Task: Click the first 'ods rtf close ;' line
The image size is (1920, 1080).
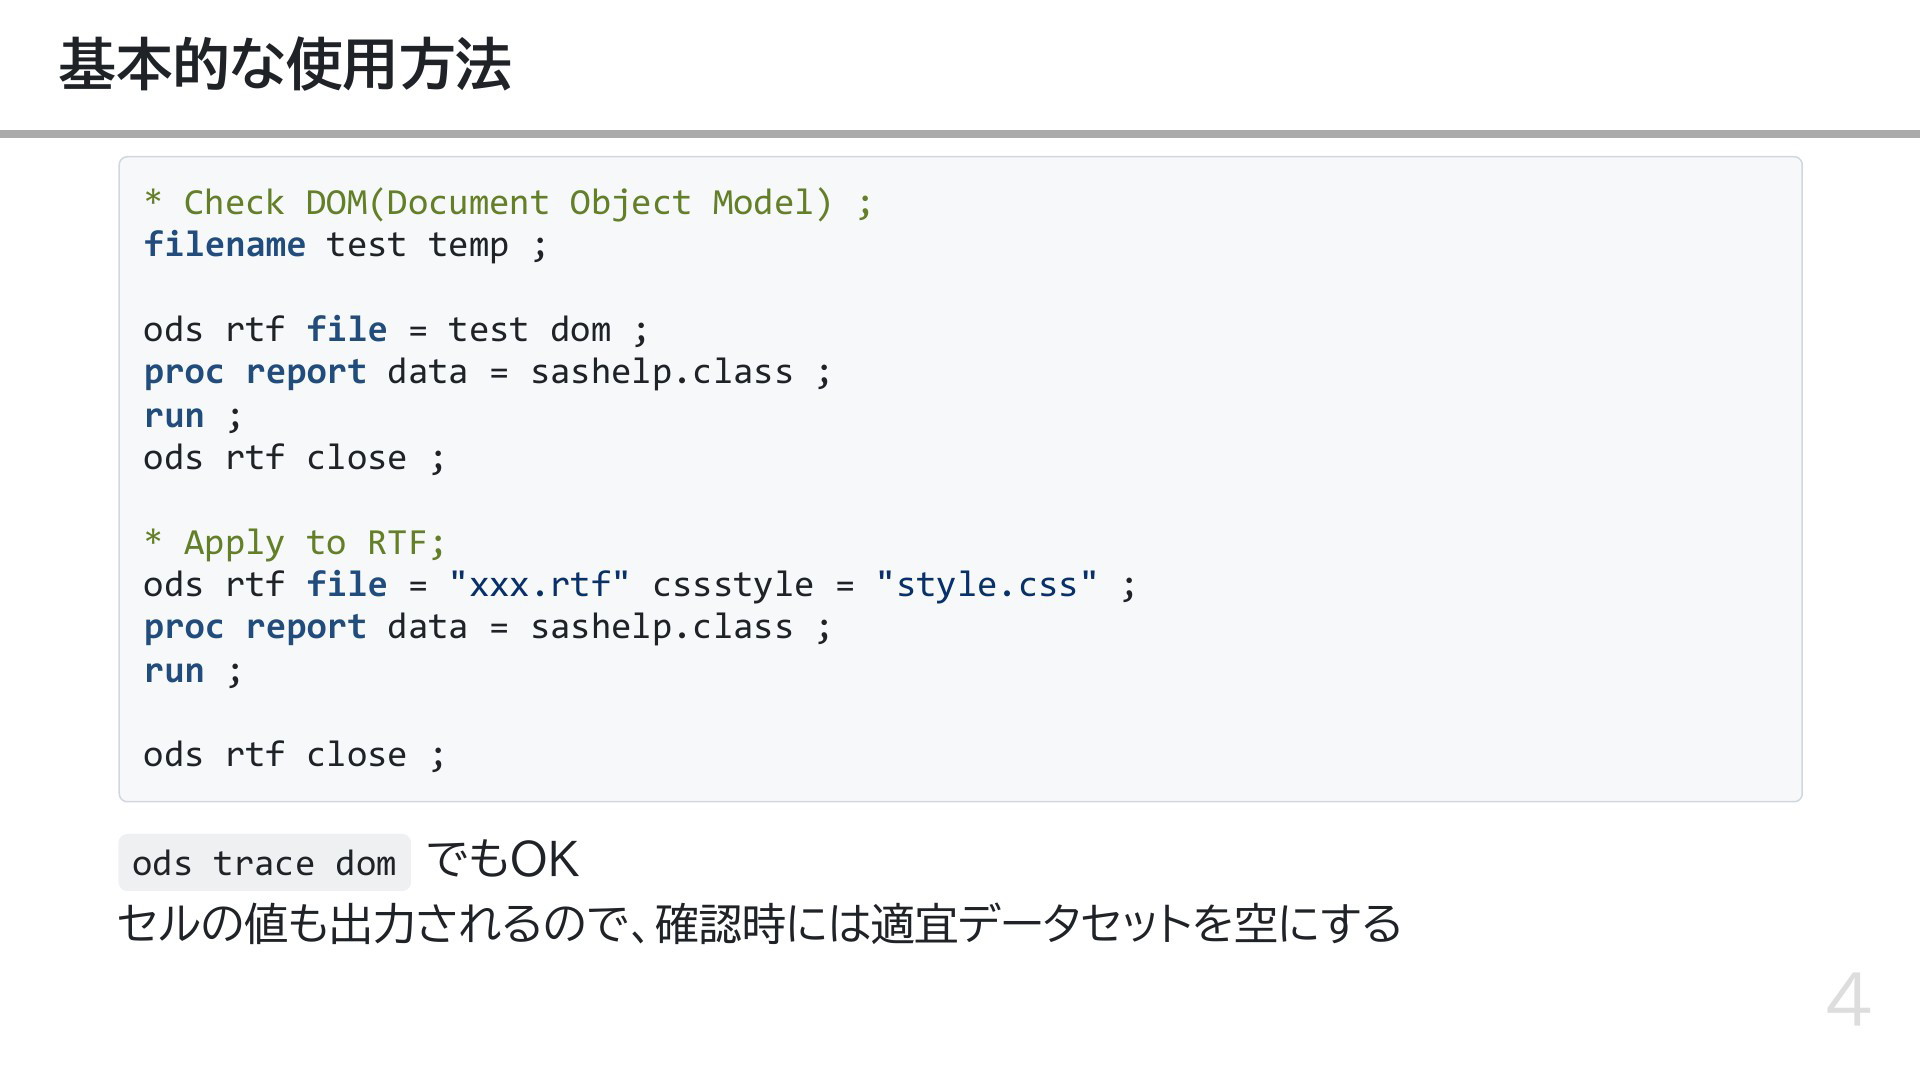Action: pos(294,458)
